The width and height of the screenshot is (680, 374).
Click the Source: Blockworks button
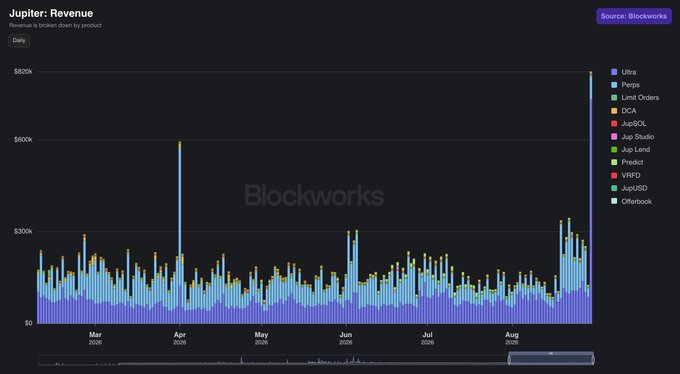[x=634, y=16]
